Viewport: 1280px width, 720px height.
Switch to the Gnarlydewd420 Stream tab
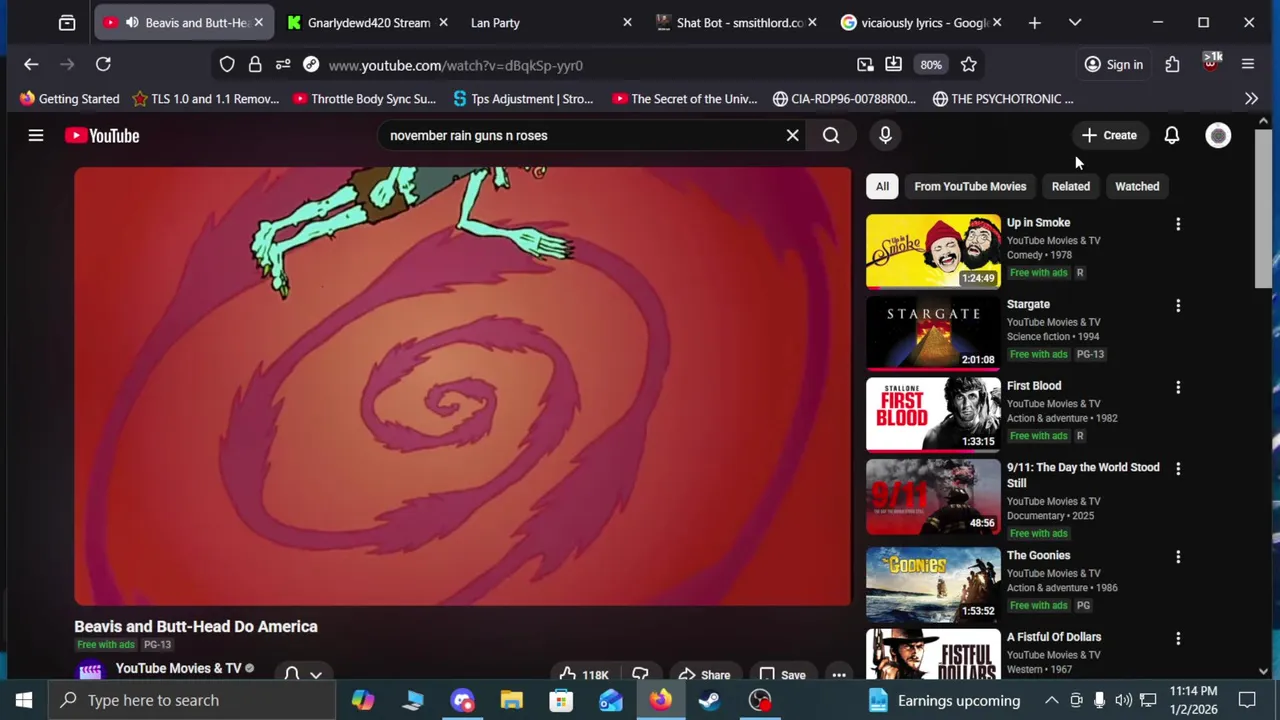(369, 22)
